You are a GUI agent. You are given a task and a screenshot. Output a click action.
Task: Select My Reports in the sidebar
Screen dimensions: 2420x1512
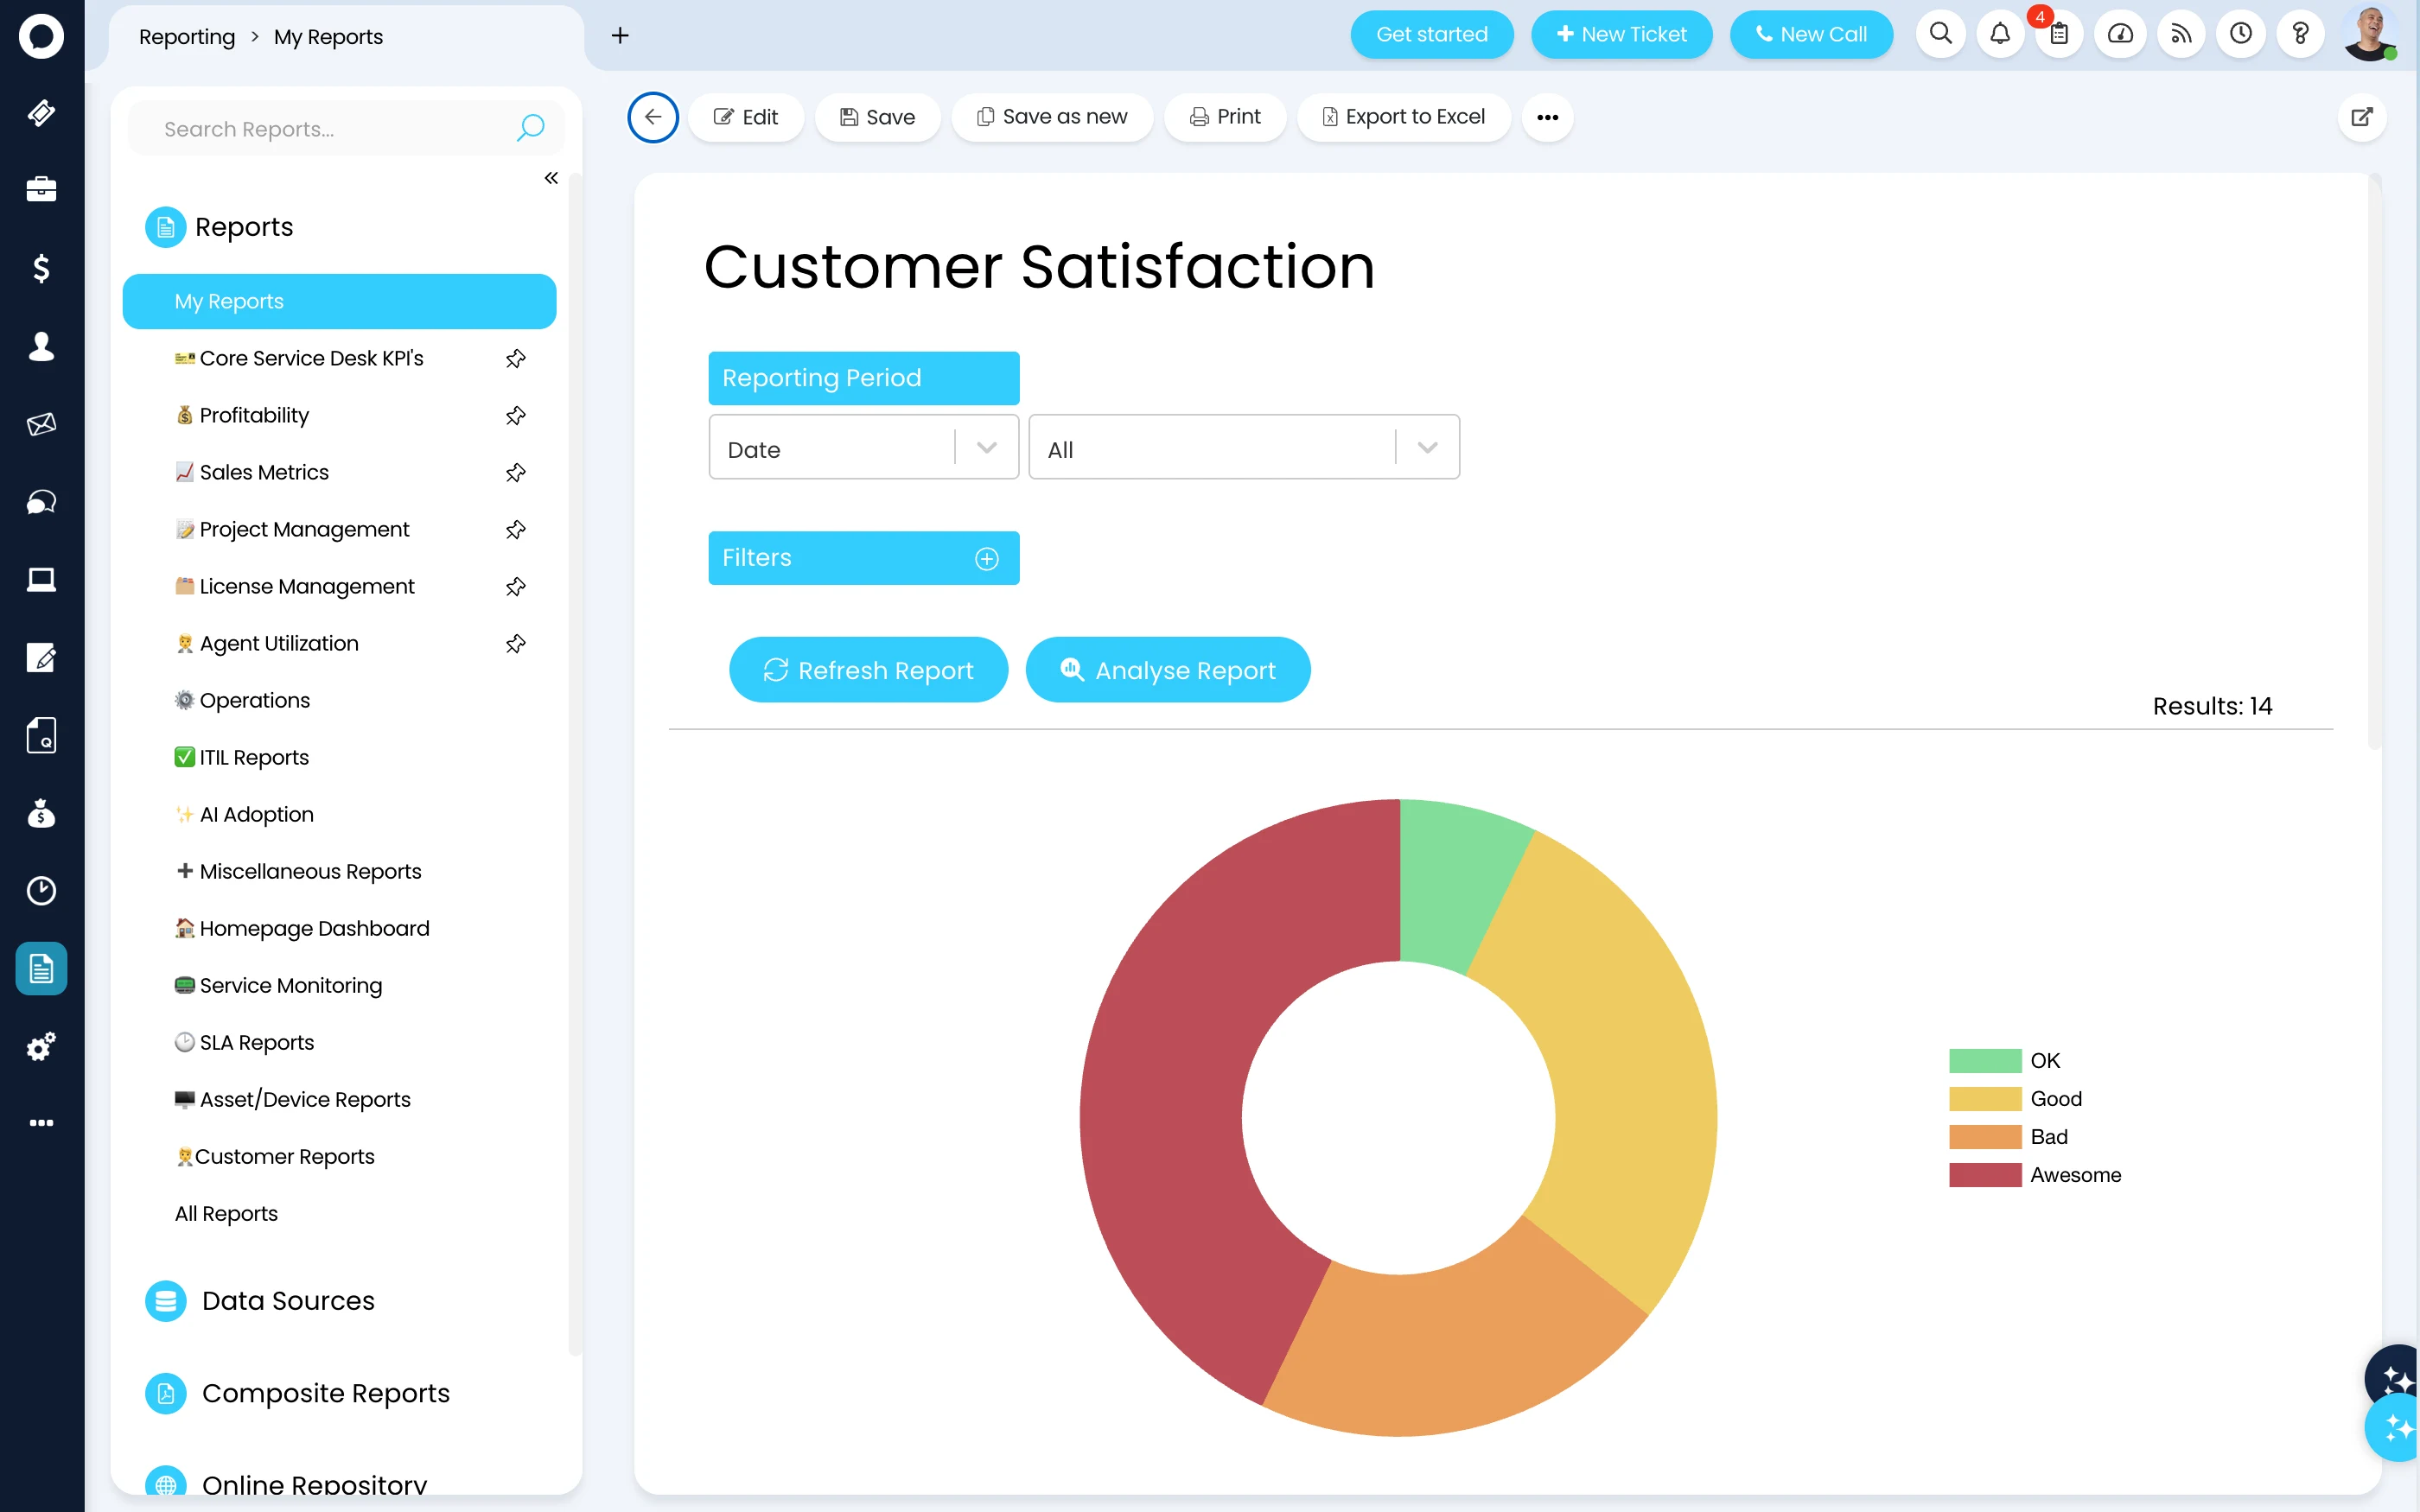339,301
